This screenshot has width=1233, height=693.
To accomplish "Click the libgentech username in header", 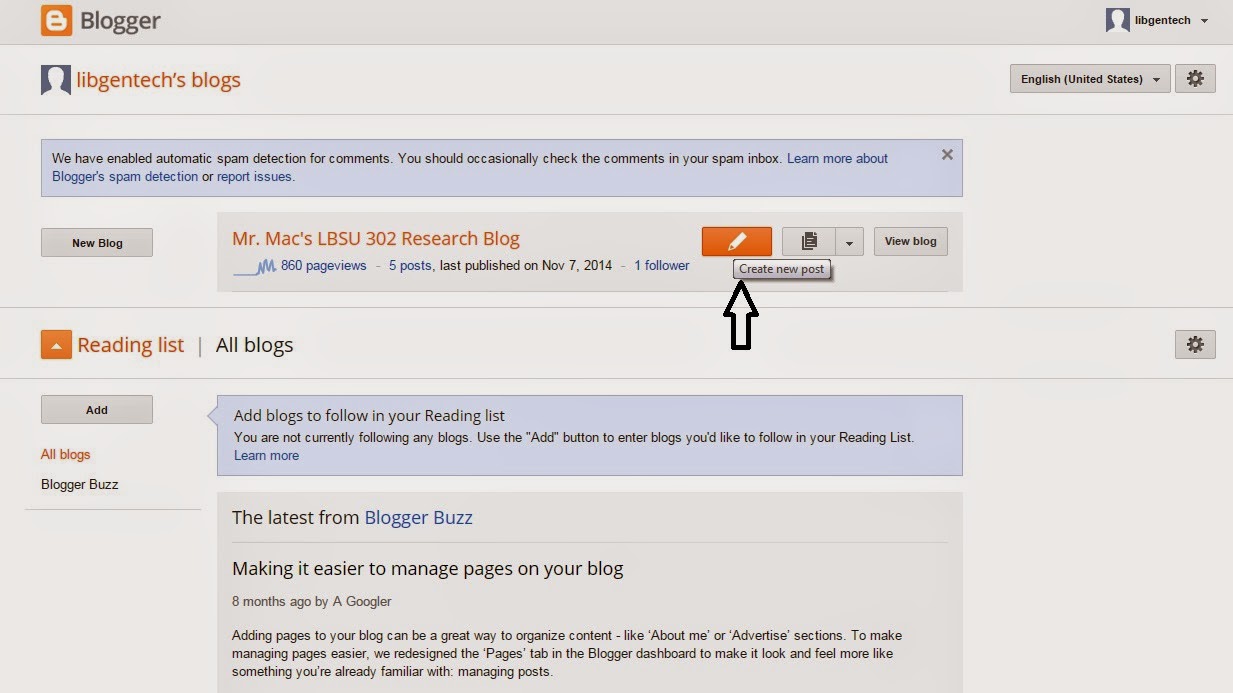I will [1163, 21].
